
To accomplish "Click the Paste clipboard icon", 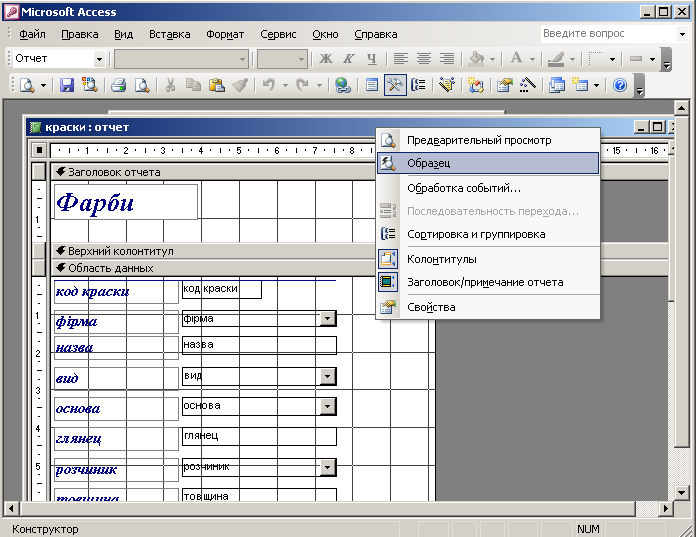I will pos(217,85).
